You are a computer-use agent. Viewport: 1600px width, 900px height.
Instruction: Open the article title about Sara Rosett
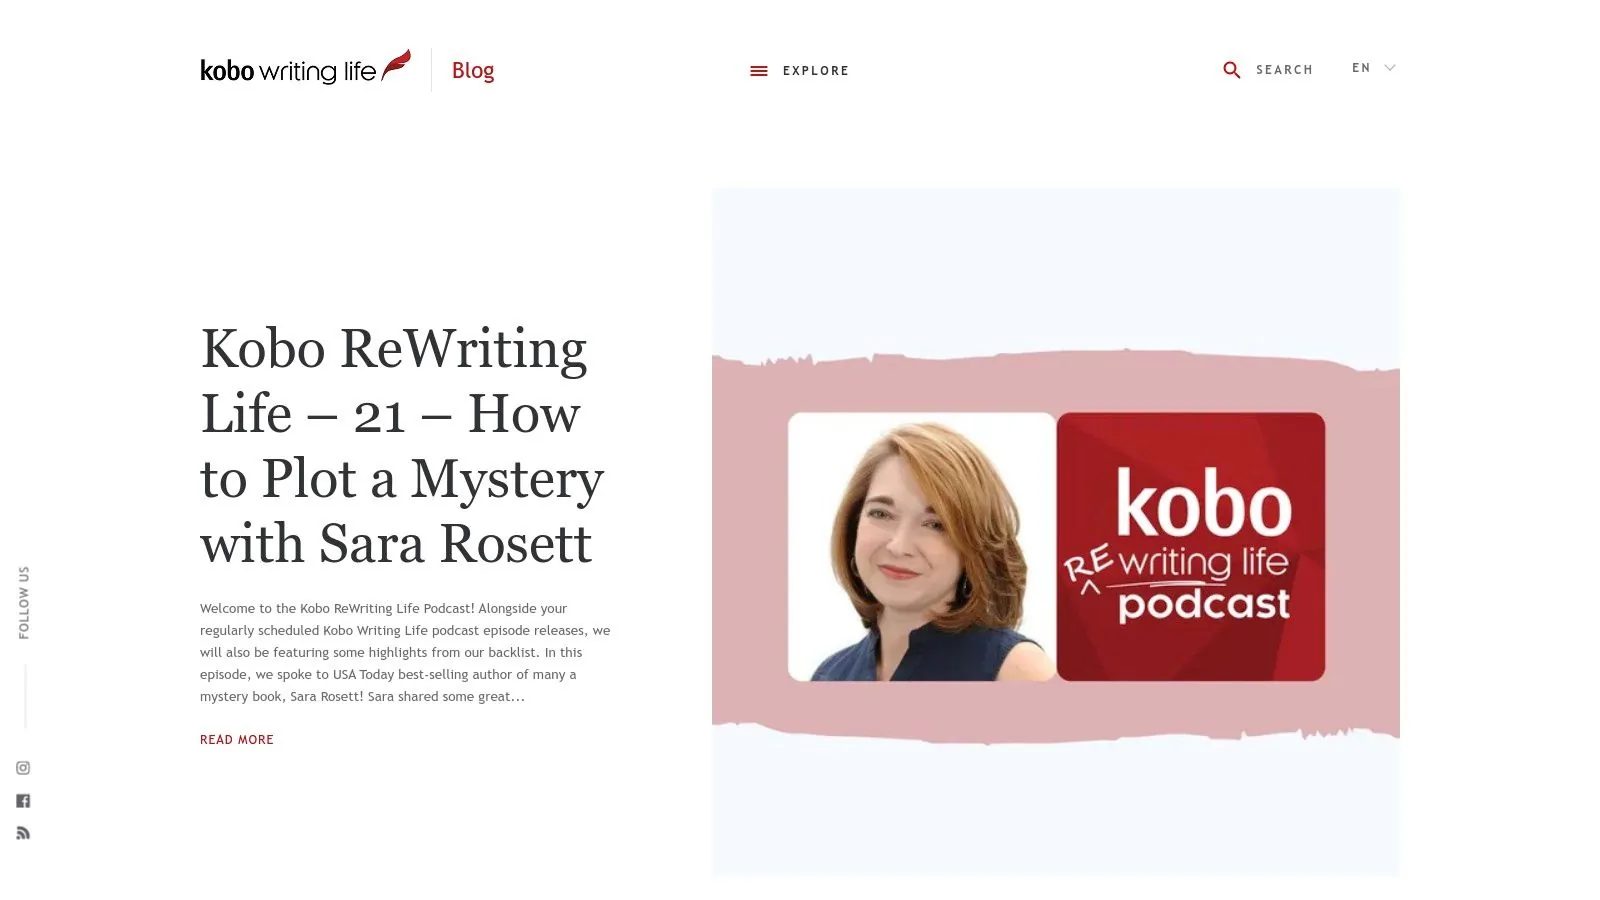point(402,446)
